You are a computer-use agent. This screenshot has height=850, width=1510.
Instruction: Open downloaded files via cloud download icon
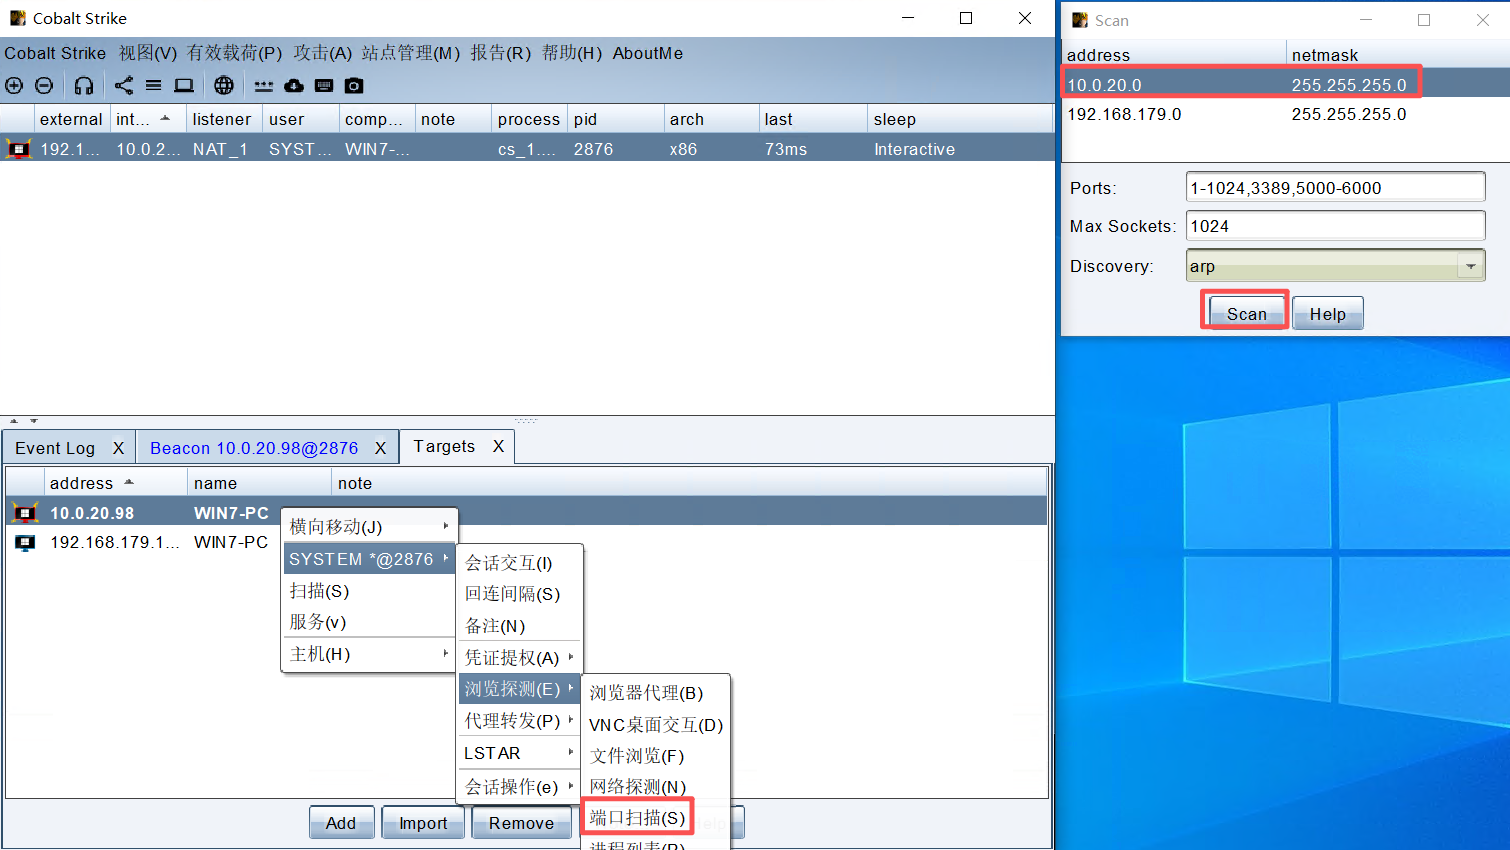point(294,86)
